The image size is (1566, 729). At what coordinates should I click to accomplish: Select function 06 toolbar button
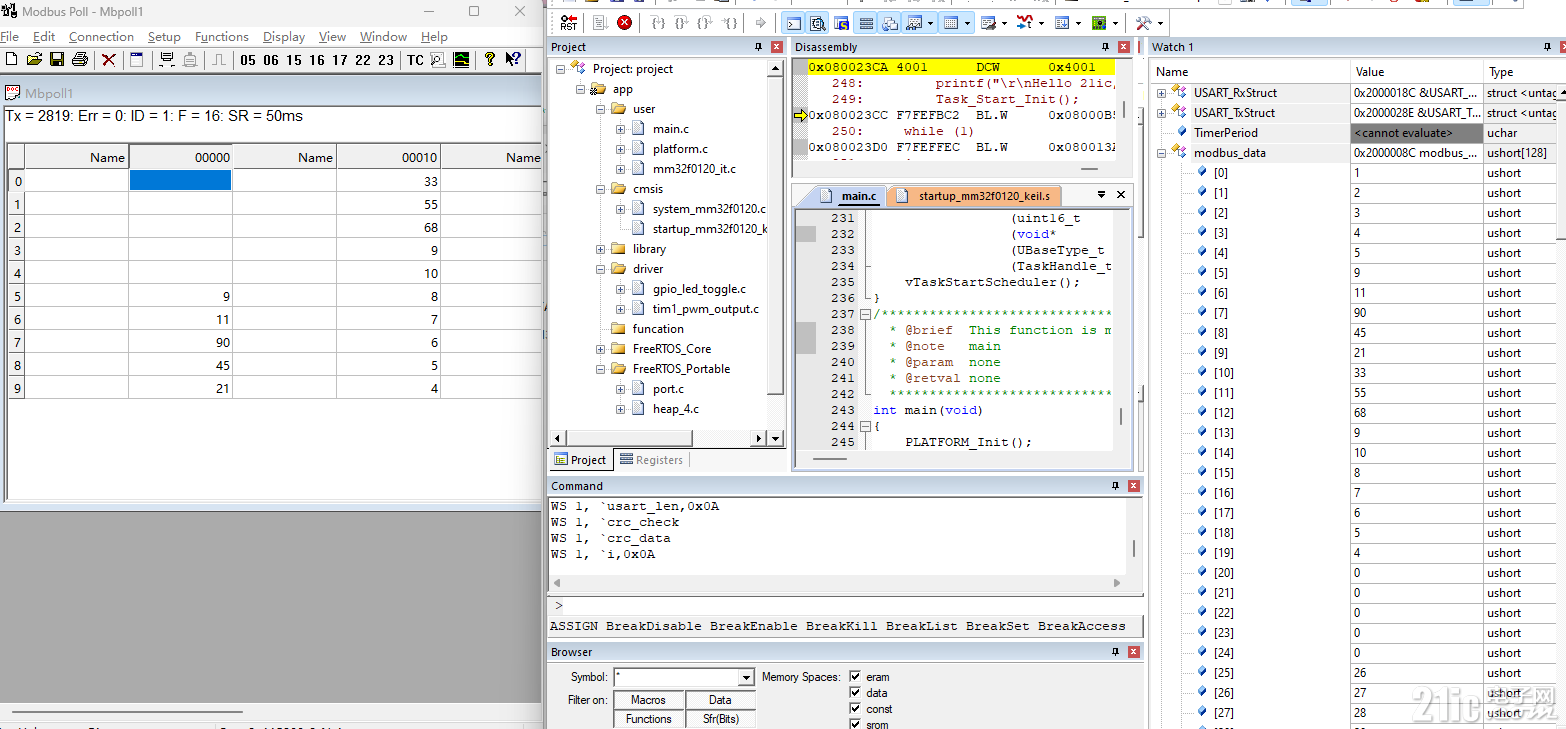pyautogui.click(x=271, y=60)
